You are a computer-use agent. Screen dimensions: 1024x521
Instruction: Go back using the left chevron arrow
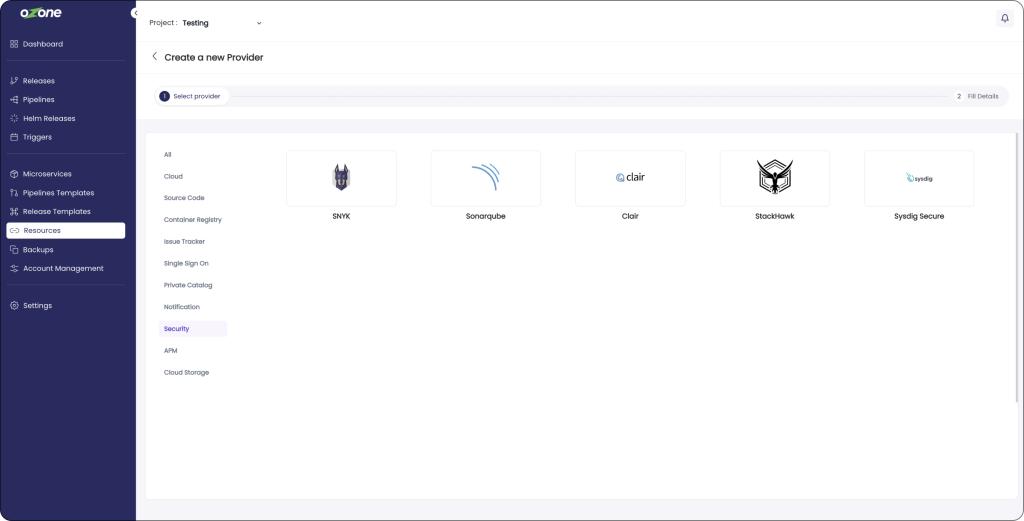154,57
